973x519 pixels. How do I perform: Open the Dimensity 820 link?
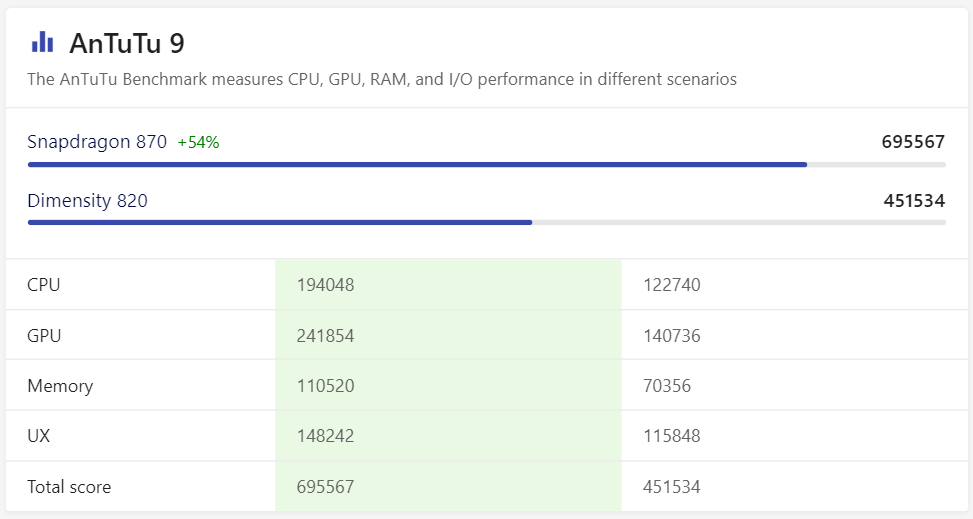87,201
